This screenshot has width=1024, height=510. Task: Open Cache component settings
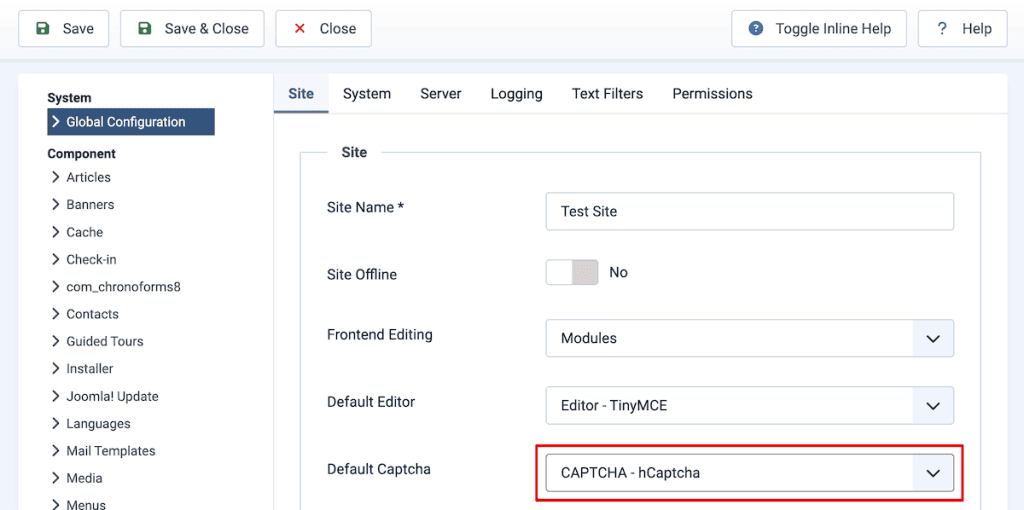tap(77, 232)
